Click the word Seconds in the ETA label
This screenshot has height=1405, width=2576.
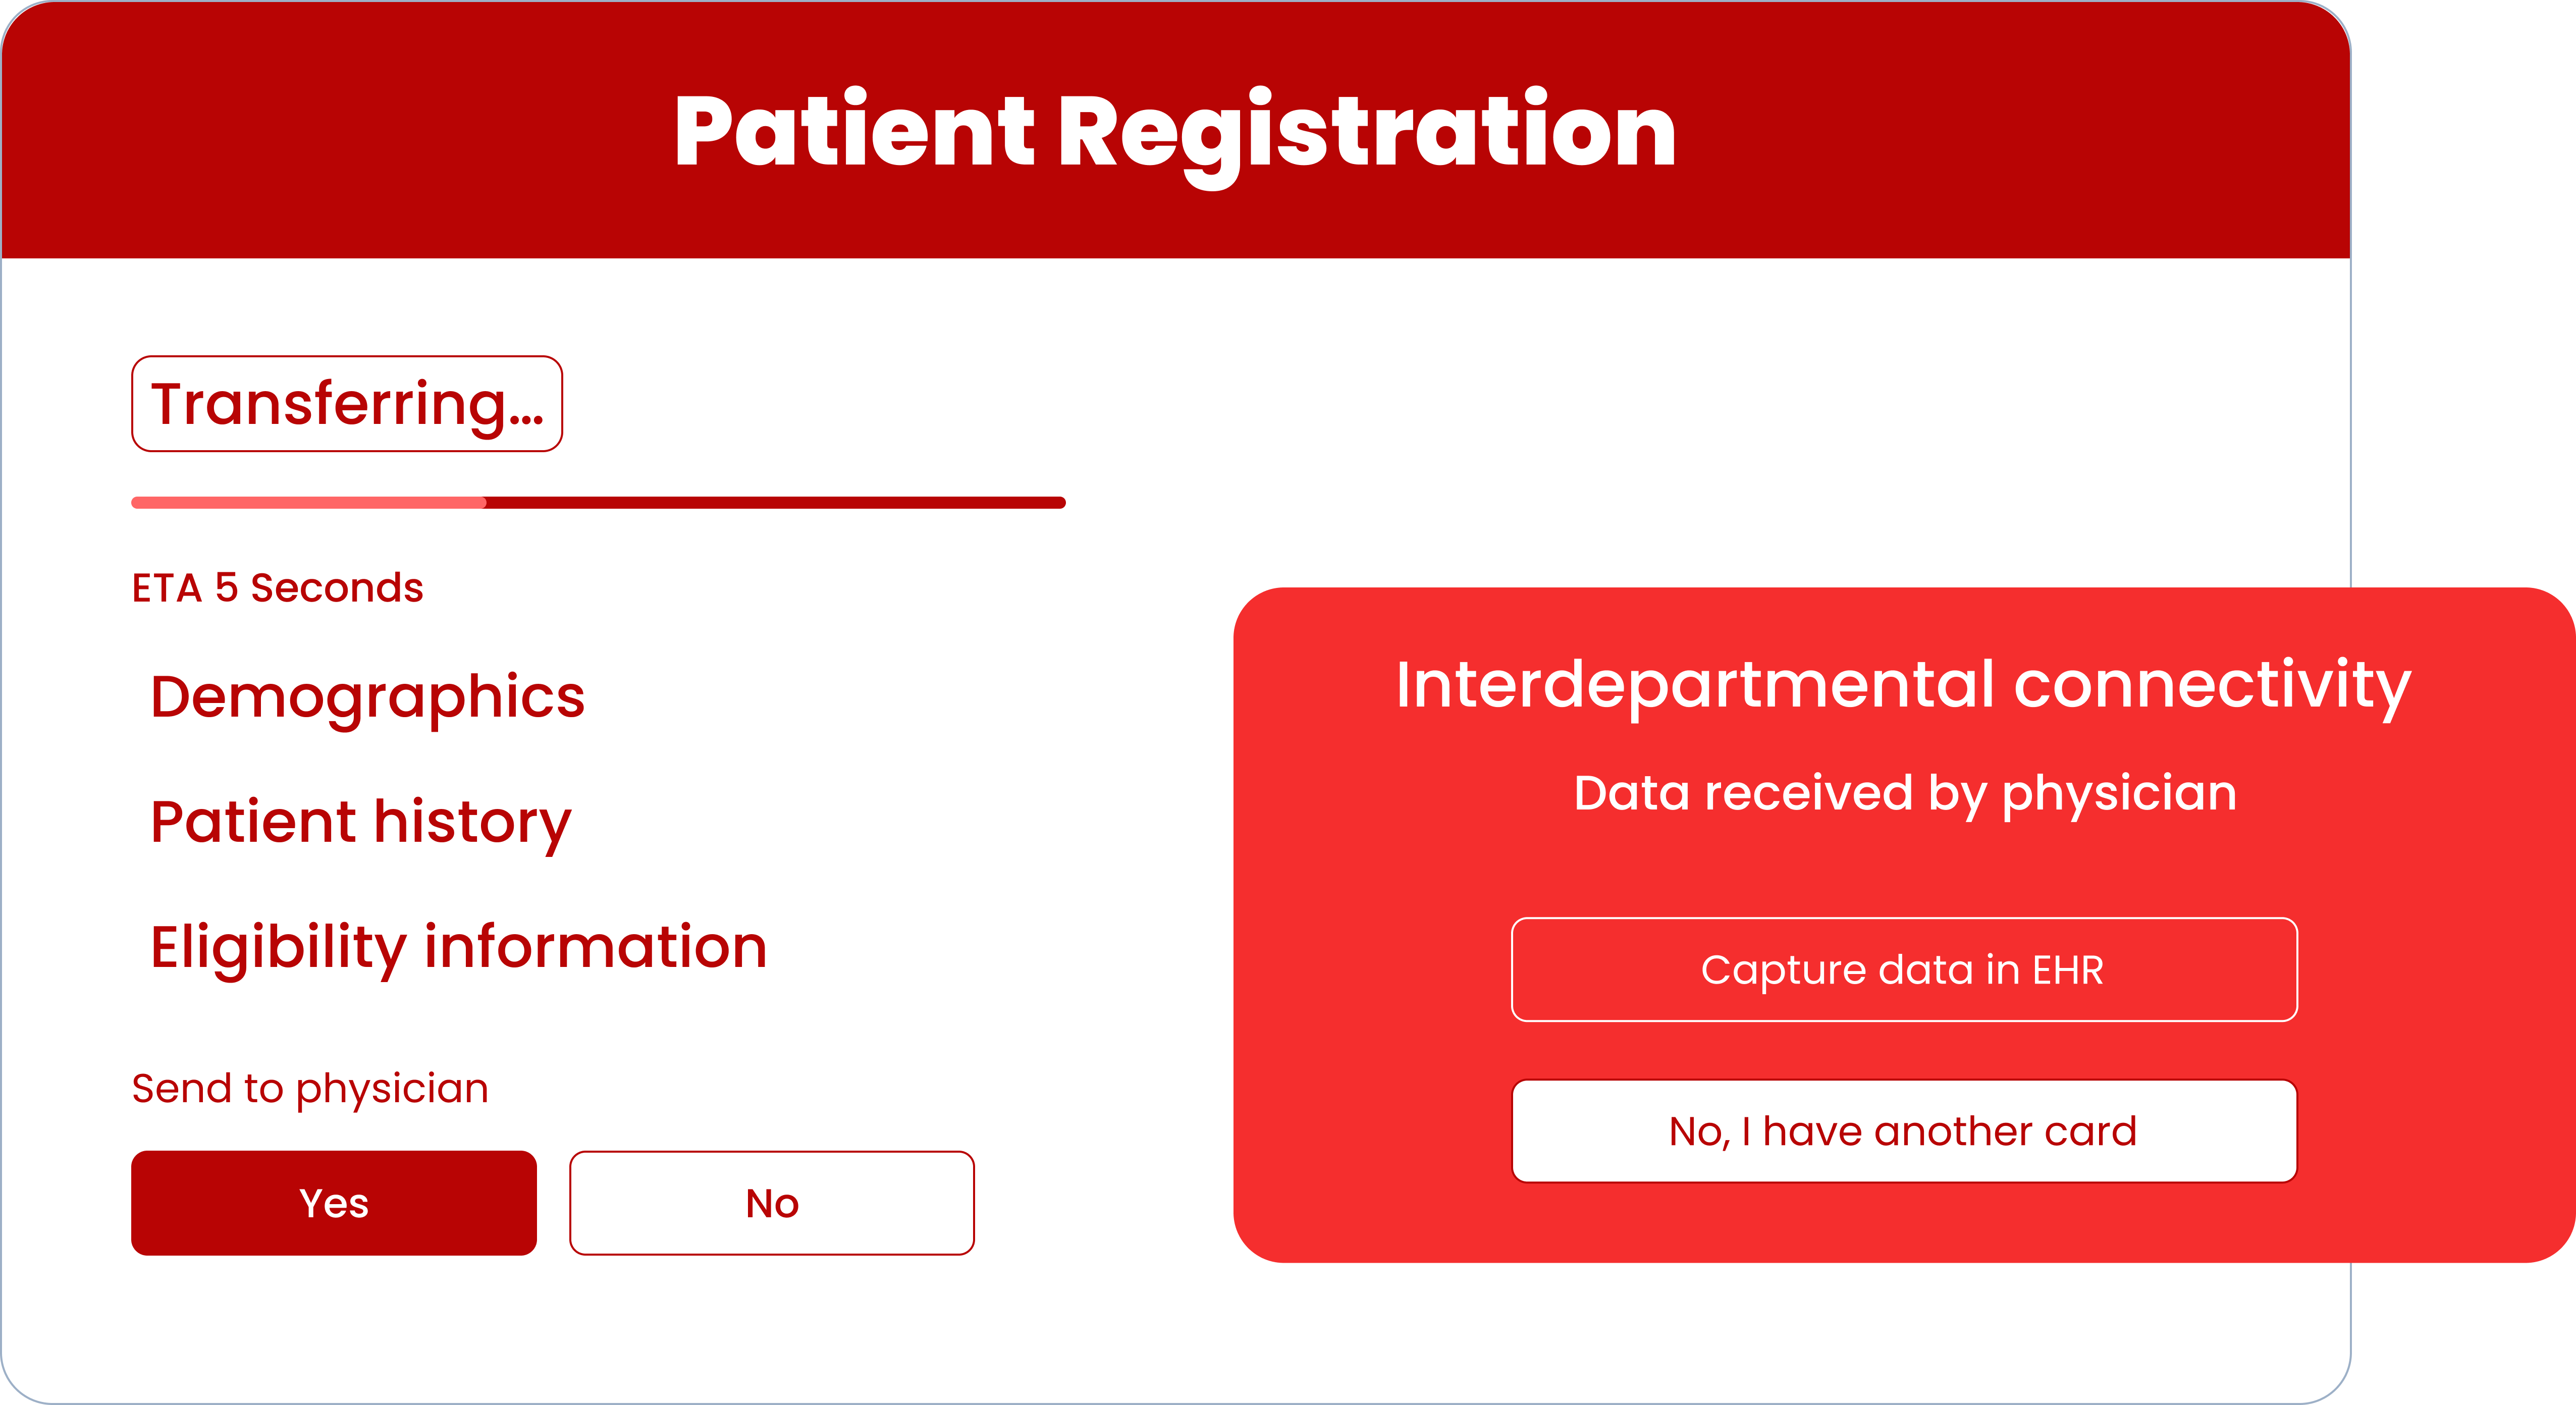point(337,588)
